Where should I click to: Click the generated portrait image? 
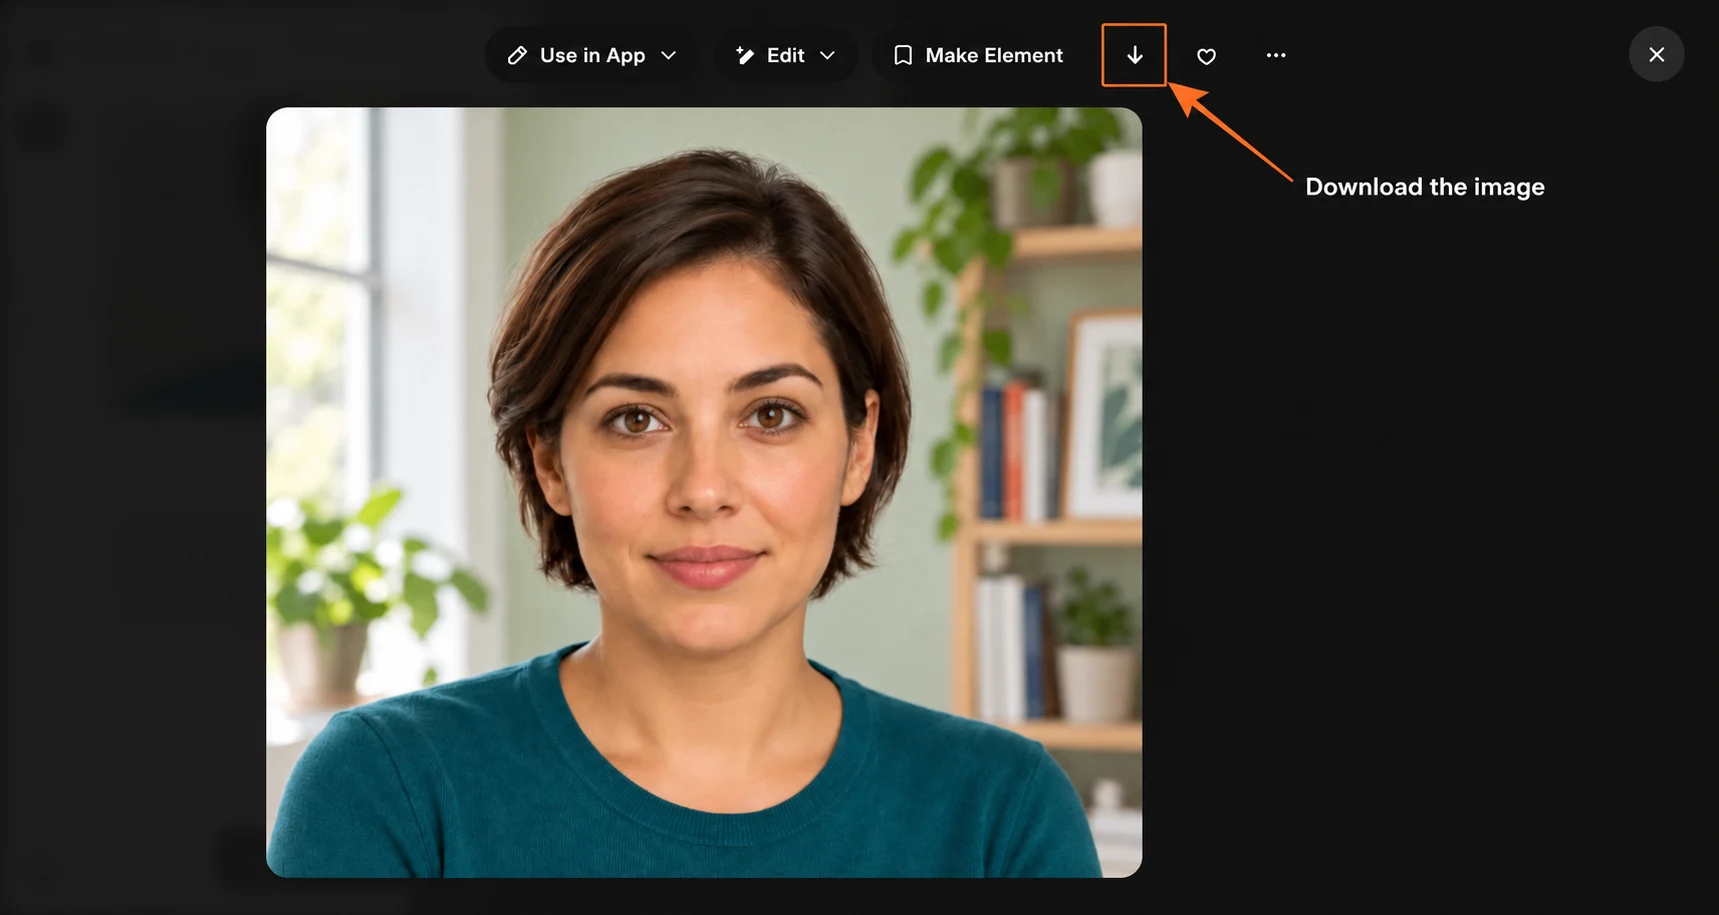[x=704, y=492]
